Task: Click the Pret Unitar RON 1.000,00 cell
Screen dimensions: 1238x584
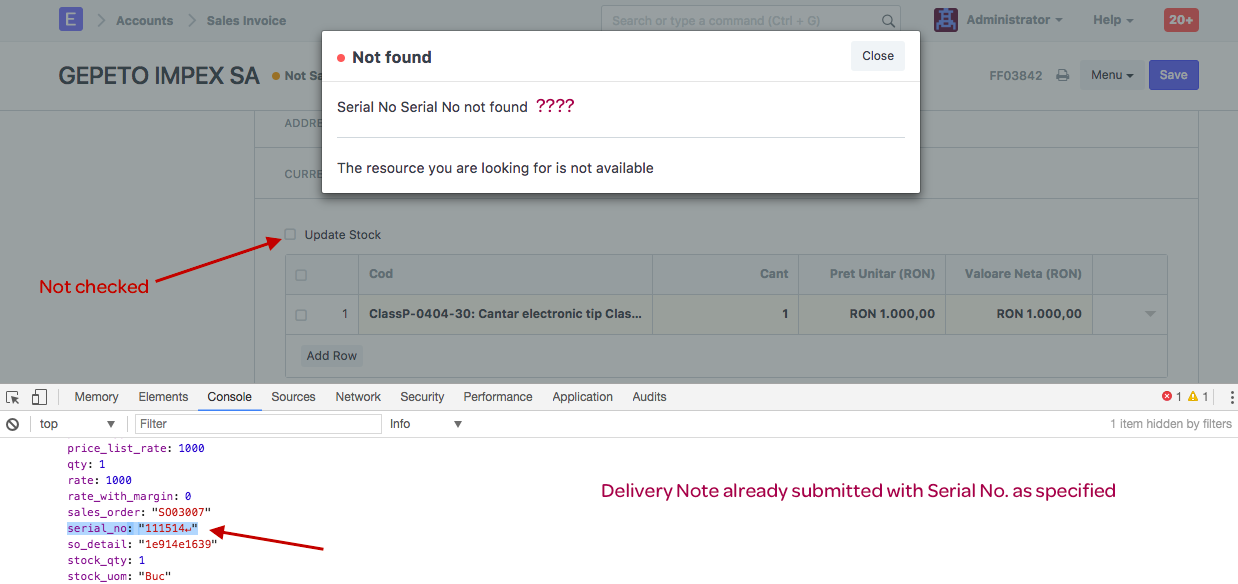Action: click(871, 314)
